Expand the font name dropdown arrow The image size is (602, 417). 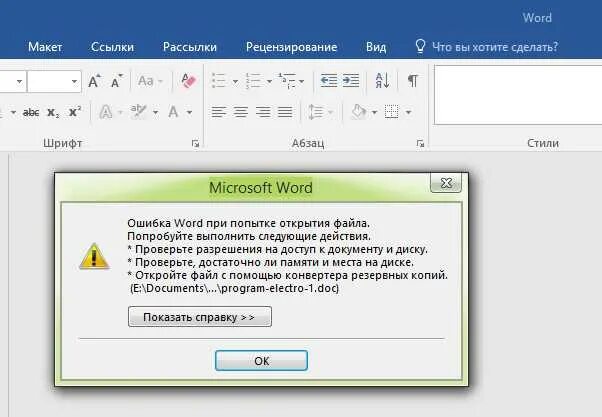point(19,81)
